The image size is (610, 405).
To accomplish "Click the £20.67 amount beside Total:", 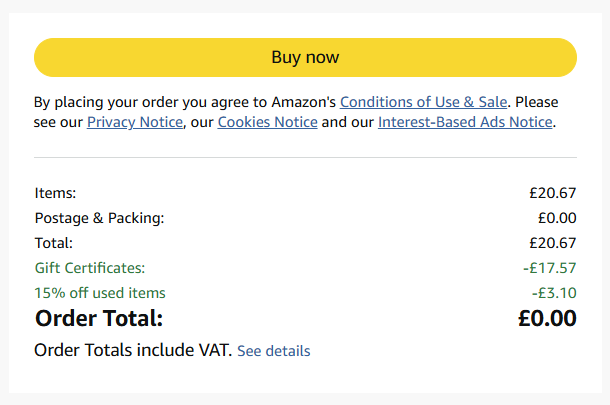I will (x=553, y=243).
